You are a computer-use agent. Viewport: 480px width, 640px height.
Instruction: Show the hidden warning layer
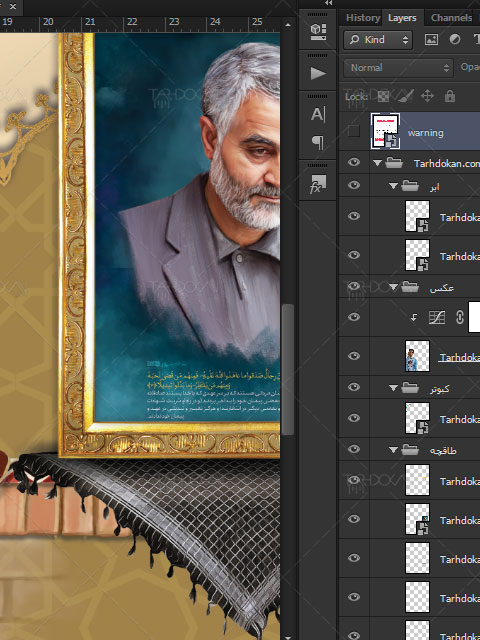pyautogui.click(x=354, y=131)
